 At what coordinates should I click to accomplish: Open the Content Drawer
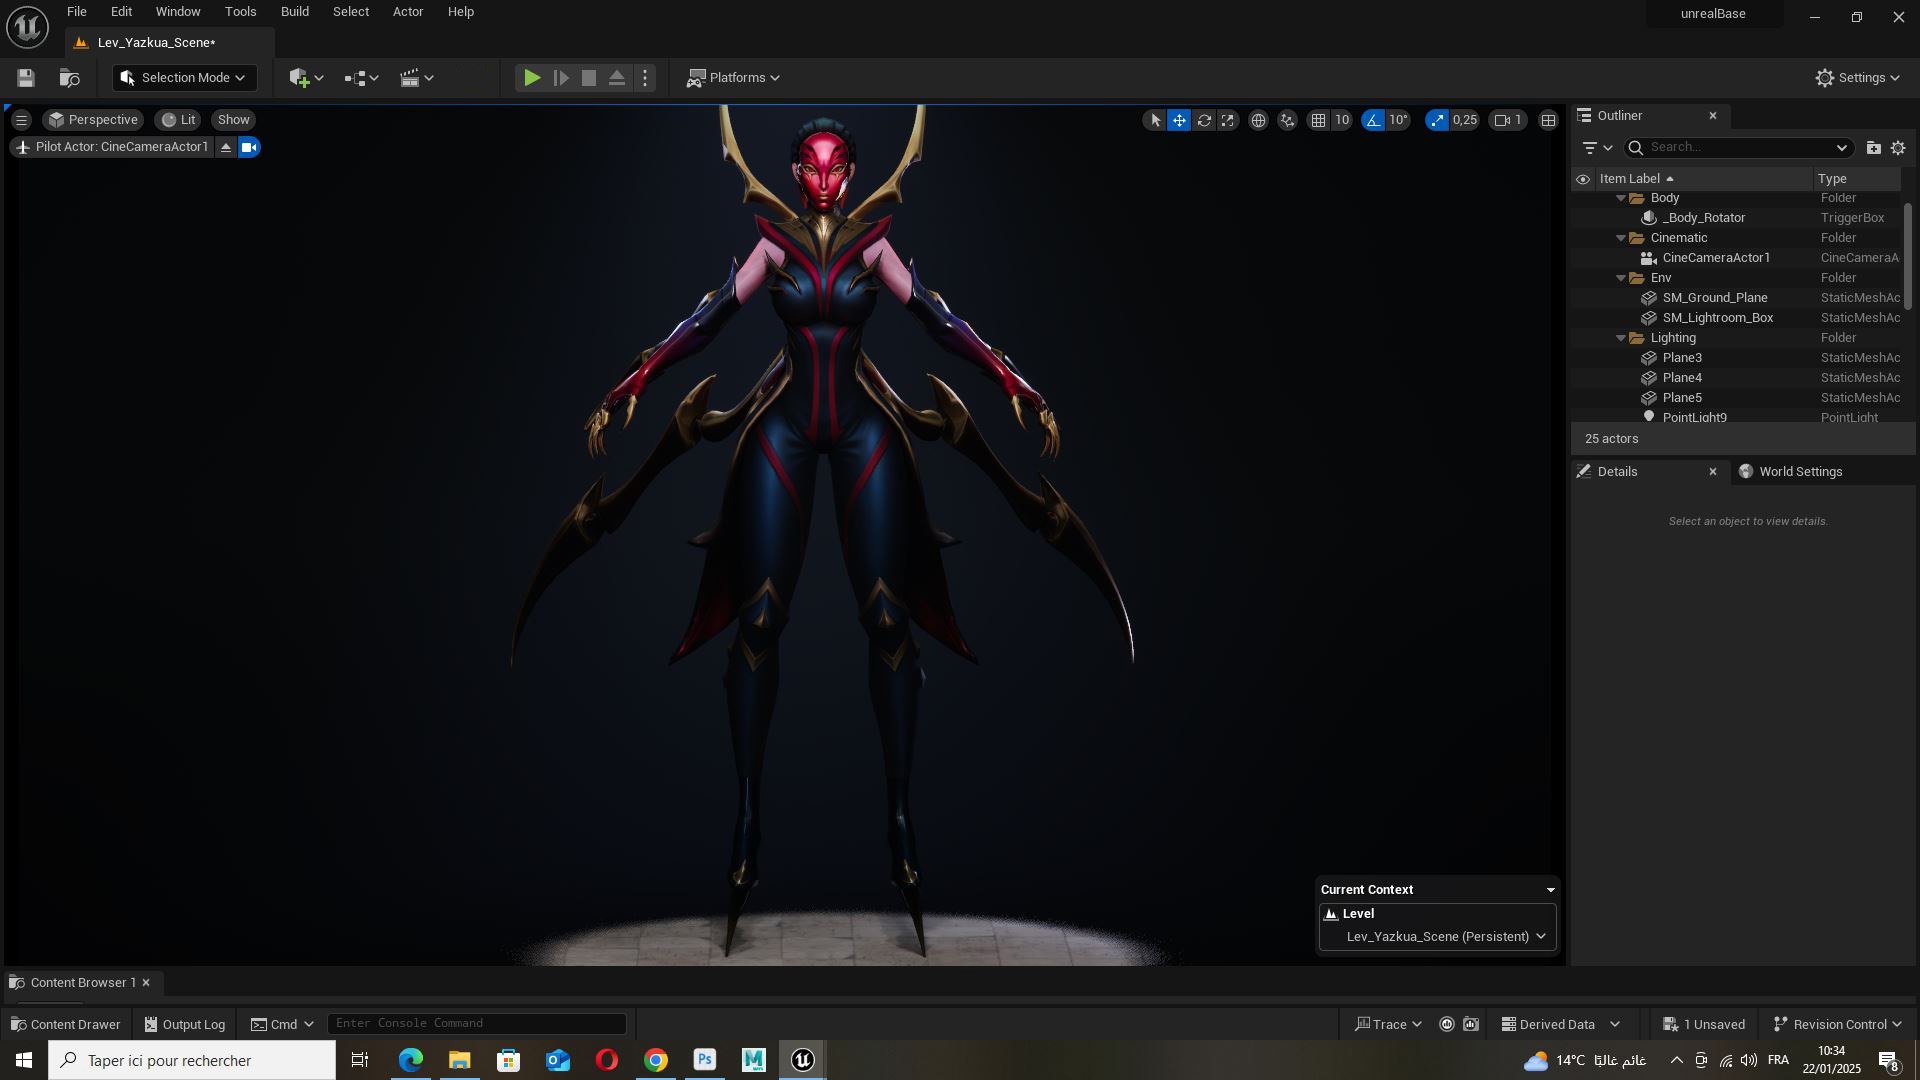click(66, 1025)
